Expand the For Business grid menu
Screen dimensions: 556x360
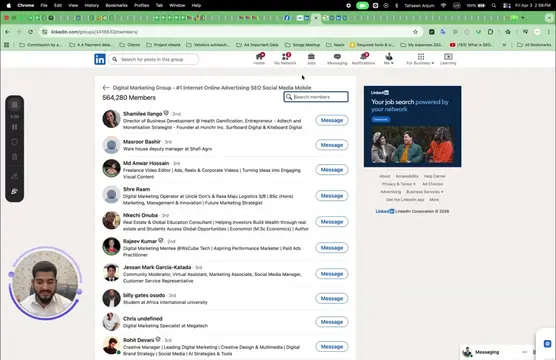(420, 59)
